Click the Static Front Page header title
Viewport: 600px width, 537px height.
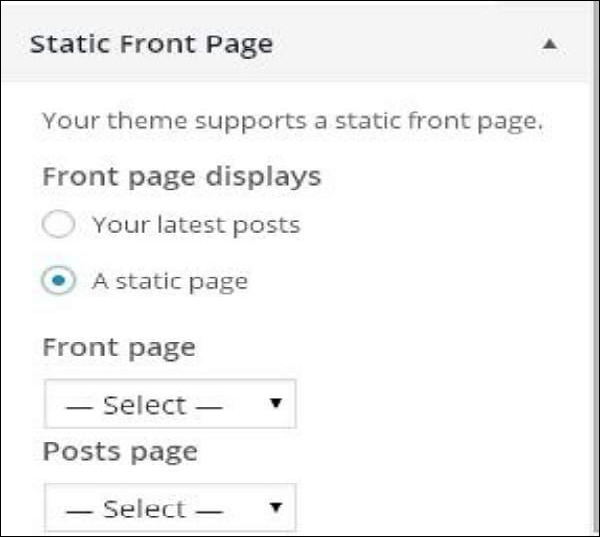pos(151,45)
